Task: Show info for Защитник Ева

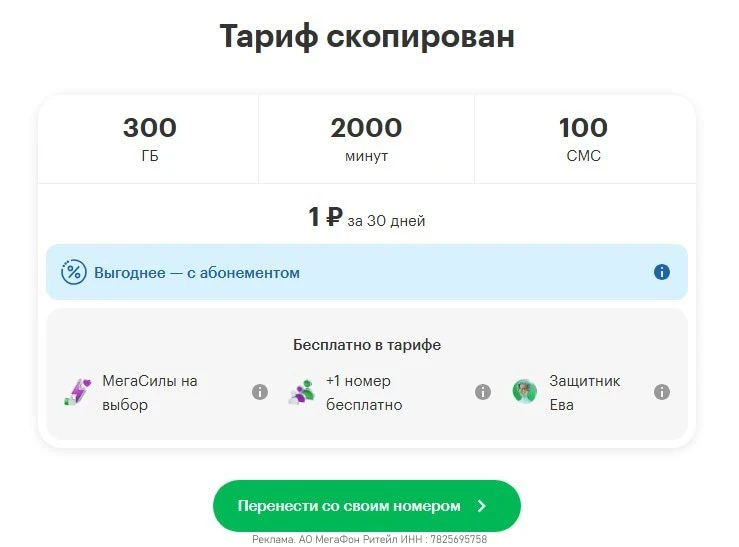Action: pos(661,392)
